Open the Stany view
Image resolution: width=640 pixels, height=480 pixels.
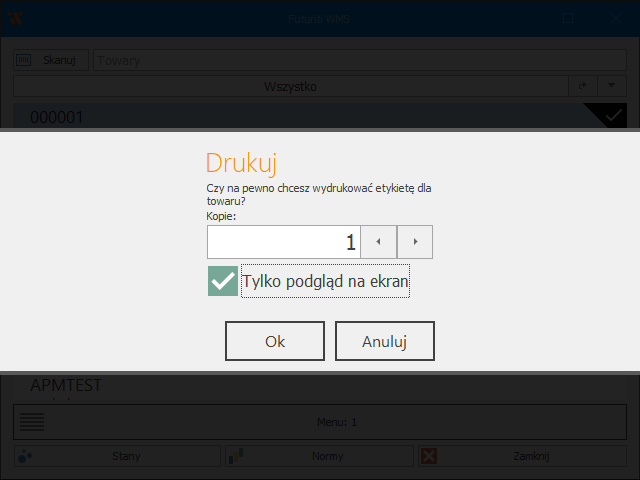tap(118, 456)
